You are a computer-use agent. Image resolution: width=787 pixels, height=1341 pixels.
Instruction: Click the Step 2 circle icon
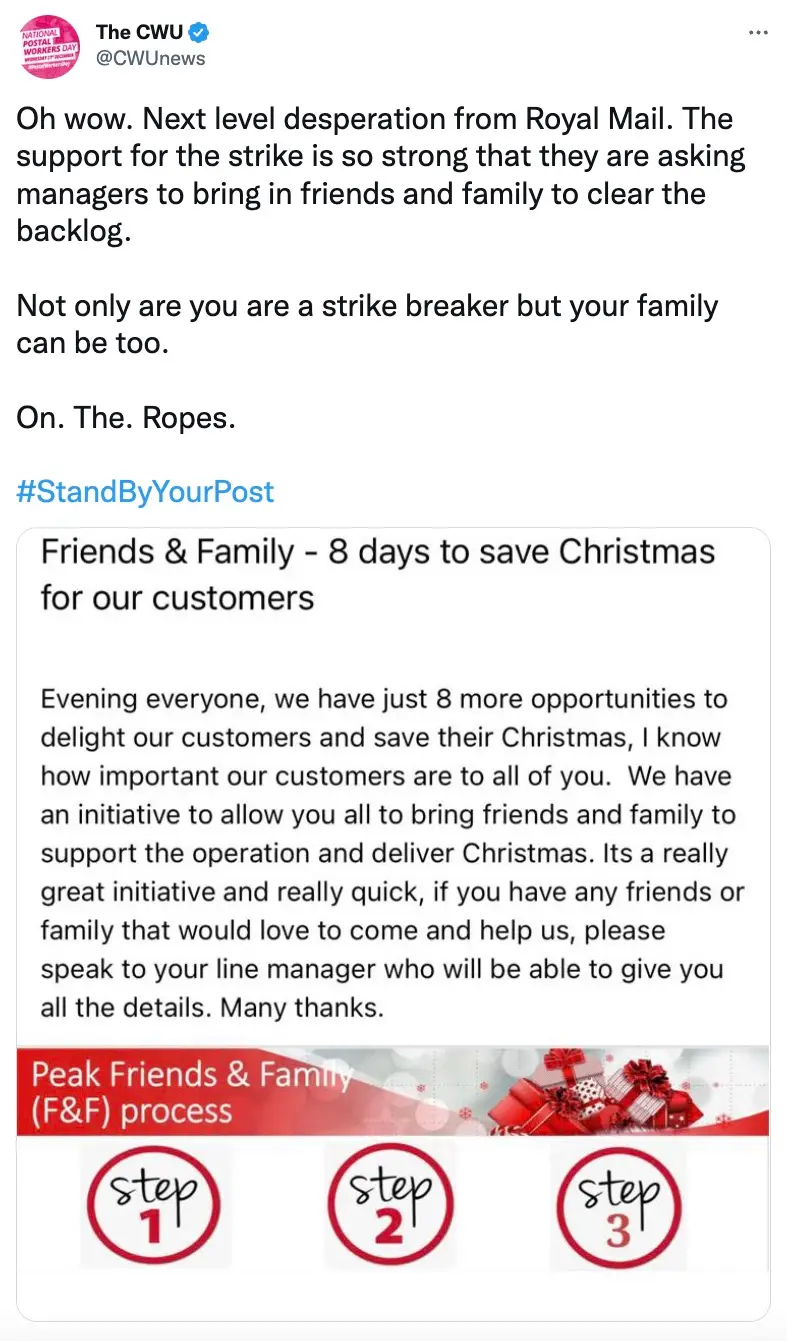(389, 1205)
